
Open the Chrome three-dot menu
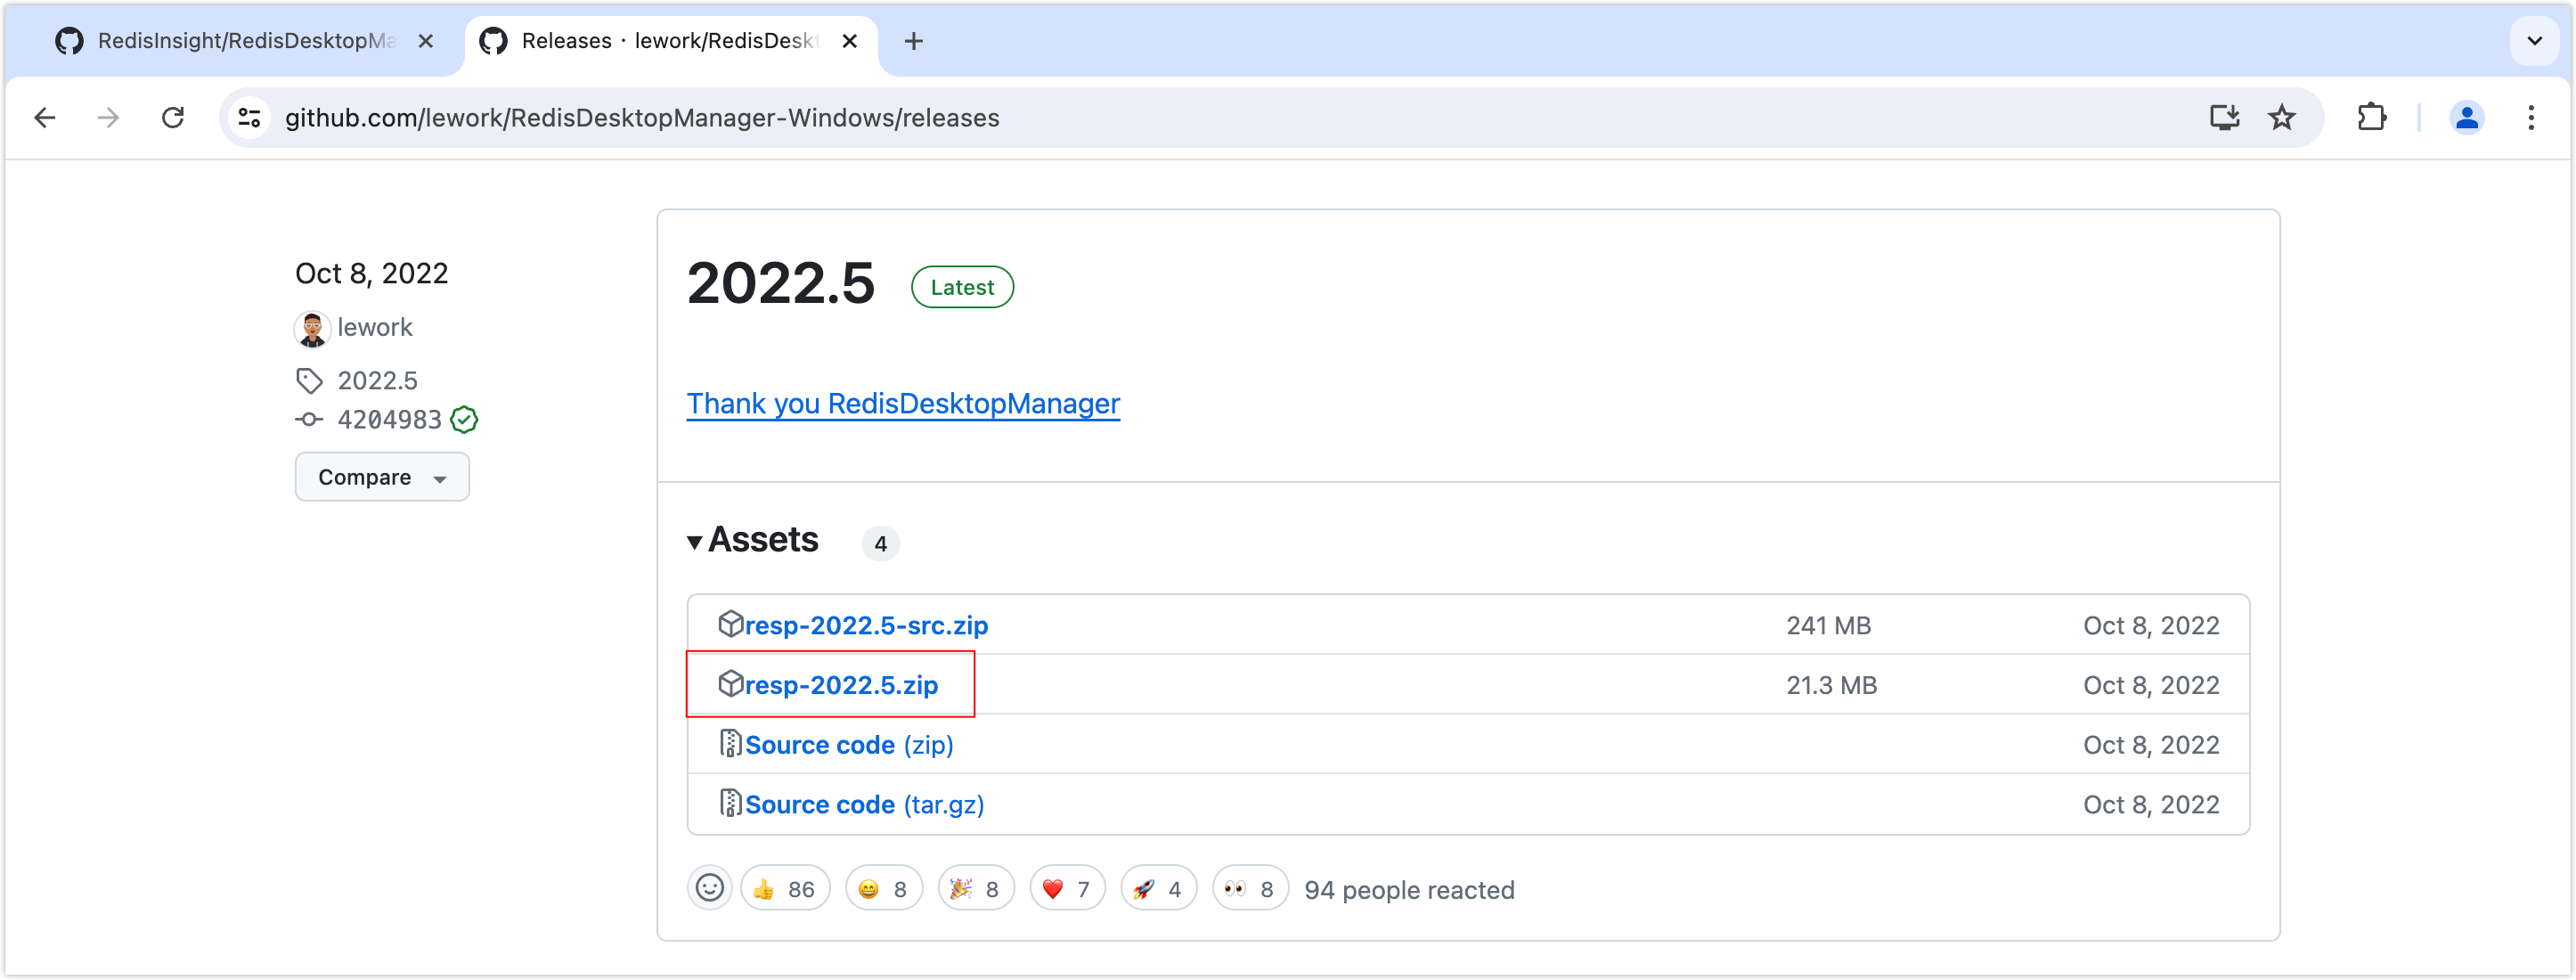(2531, 118)
